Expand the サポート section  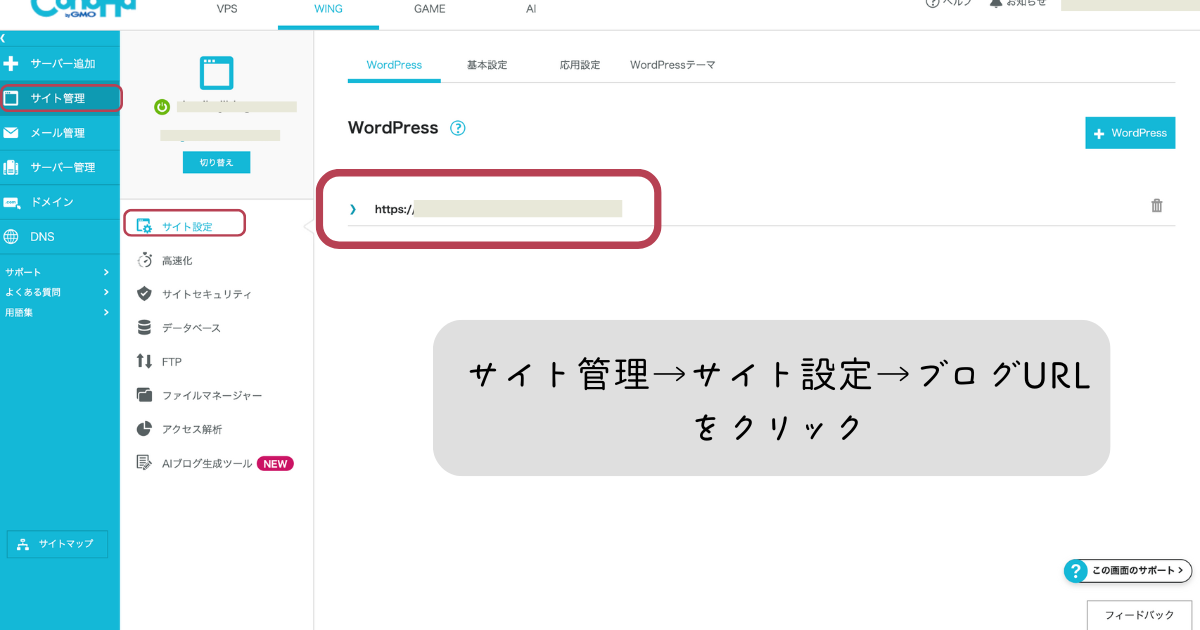[57, 272]
